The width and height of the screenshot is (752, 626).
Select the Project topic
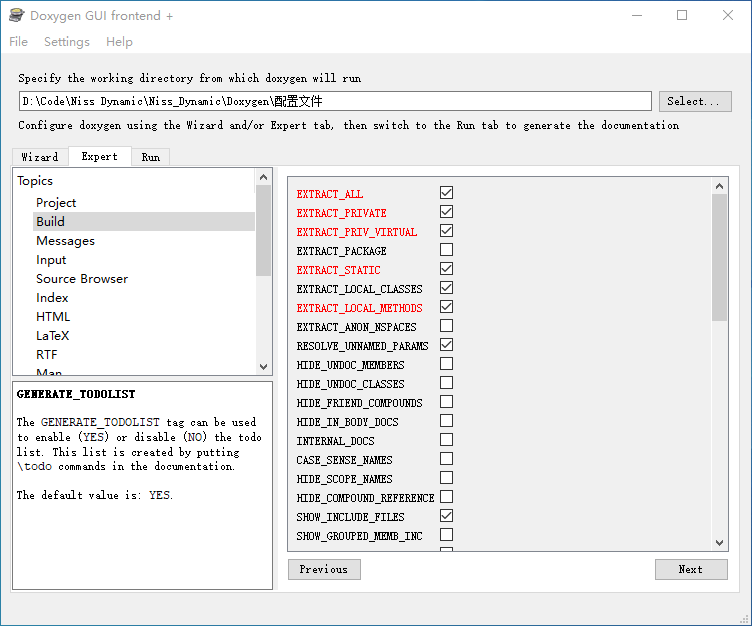pyautogui.click(x=56, y=202)
